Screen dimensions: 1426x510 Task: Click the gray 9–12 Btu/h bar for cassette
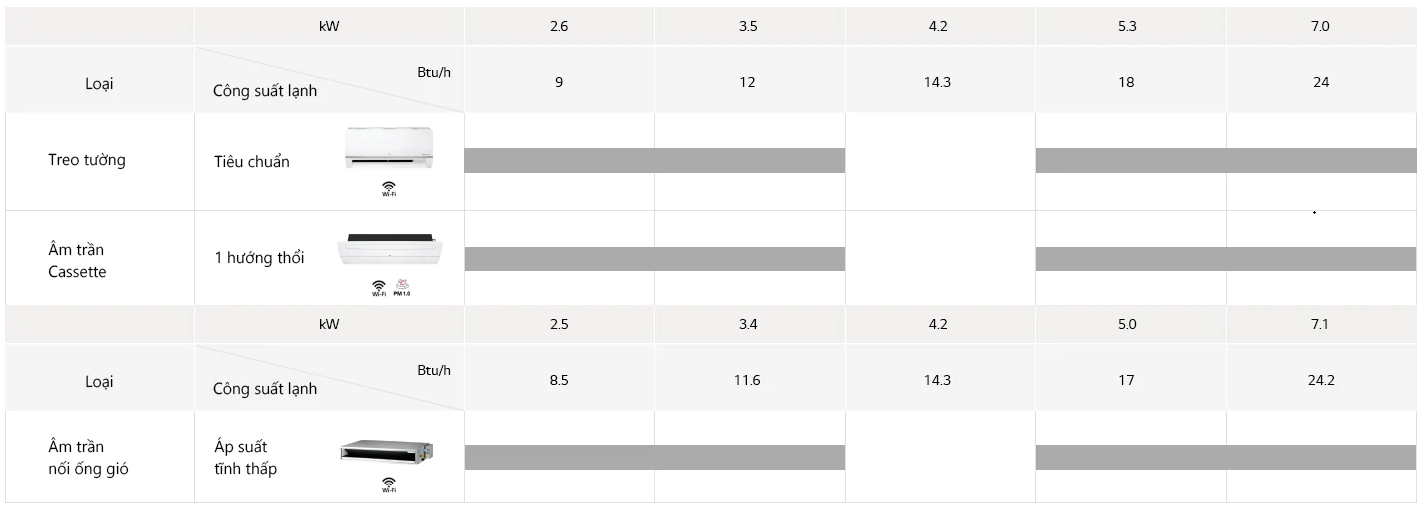coord(654,259)
